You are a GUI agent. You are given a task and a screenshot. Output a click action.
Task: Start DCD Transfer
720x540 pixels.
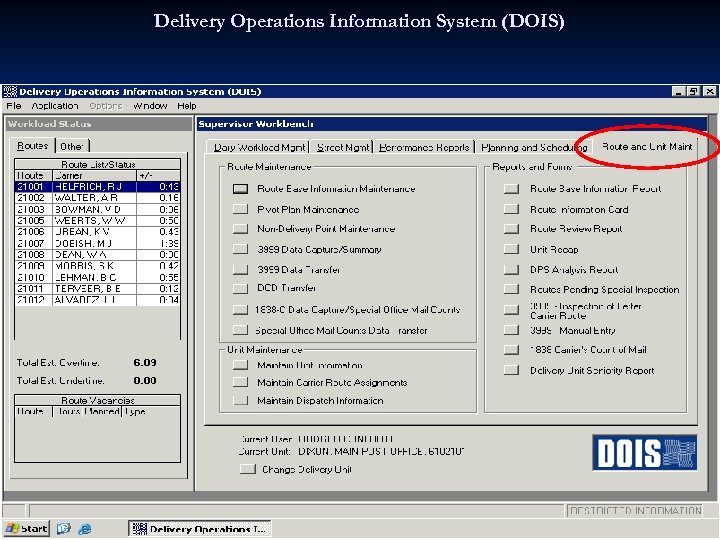click(x=240, y=288)
